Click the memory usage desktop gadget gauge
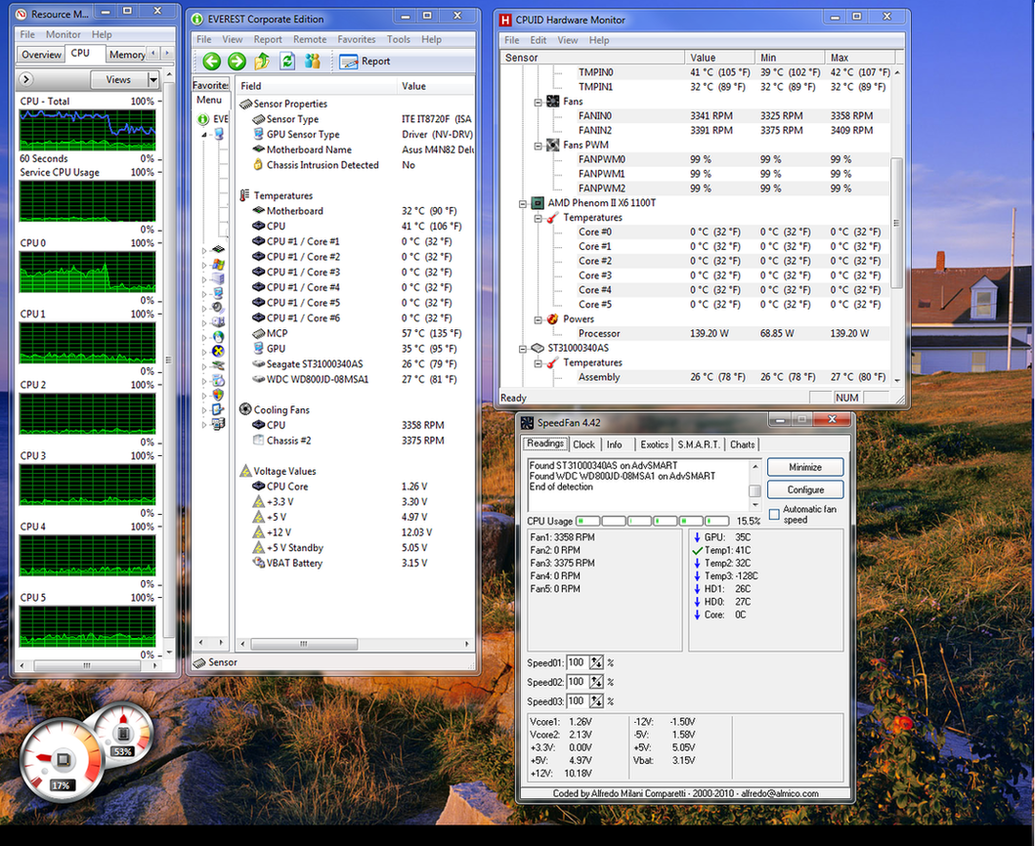This screenshot has width=1035, height=846. pos(123,734)
